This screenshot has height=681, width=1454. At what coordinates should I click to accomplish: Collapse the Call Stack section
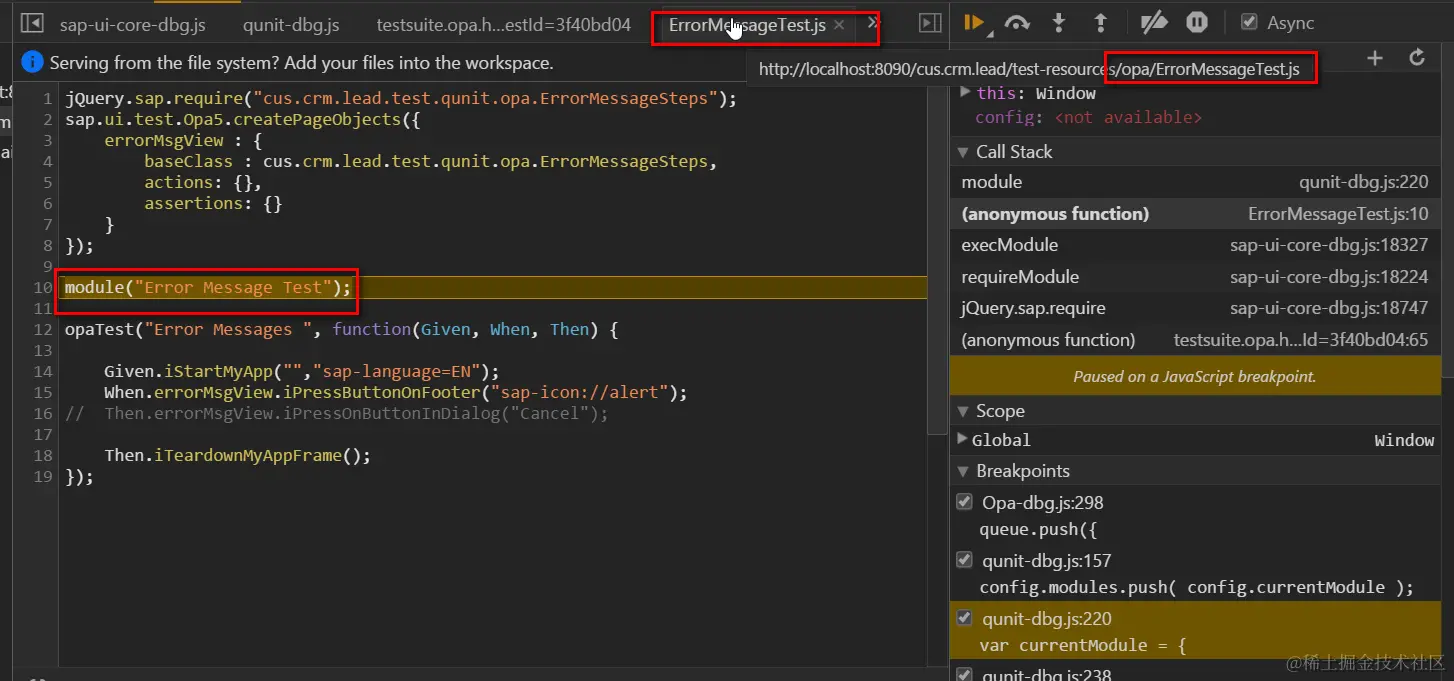(964, 152)
